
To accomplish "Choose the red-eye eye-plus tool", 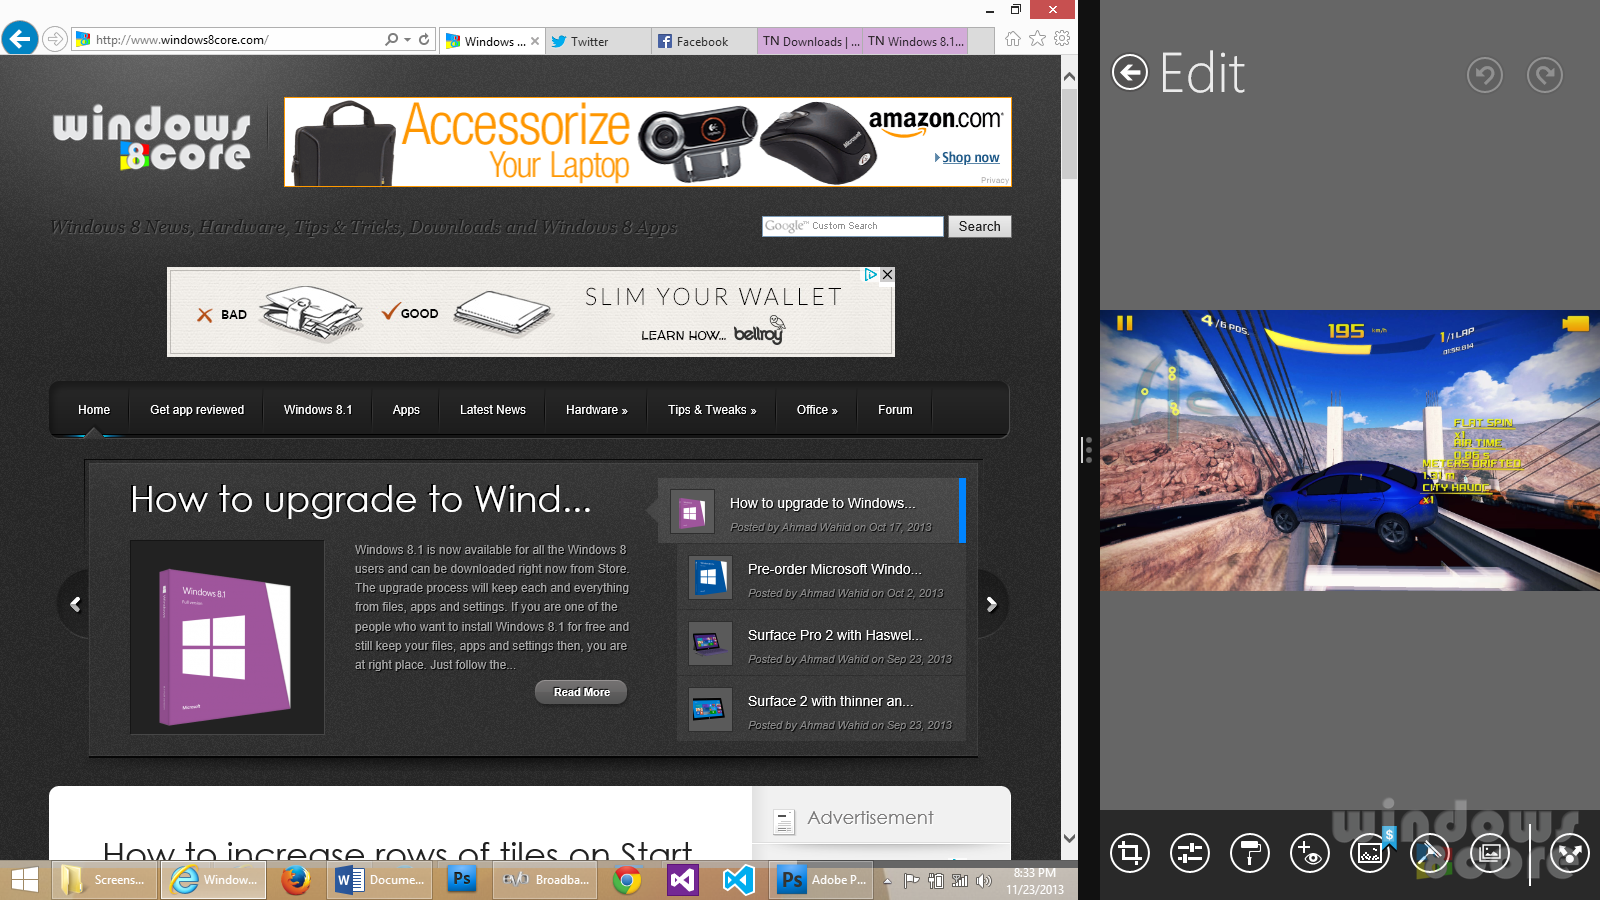I will tap(1310, 853).
